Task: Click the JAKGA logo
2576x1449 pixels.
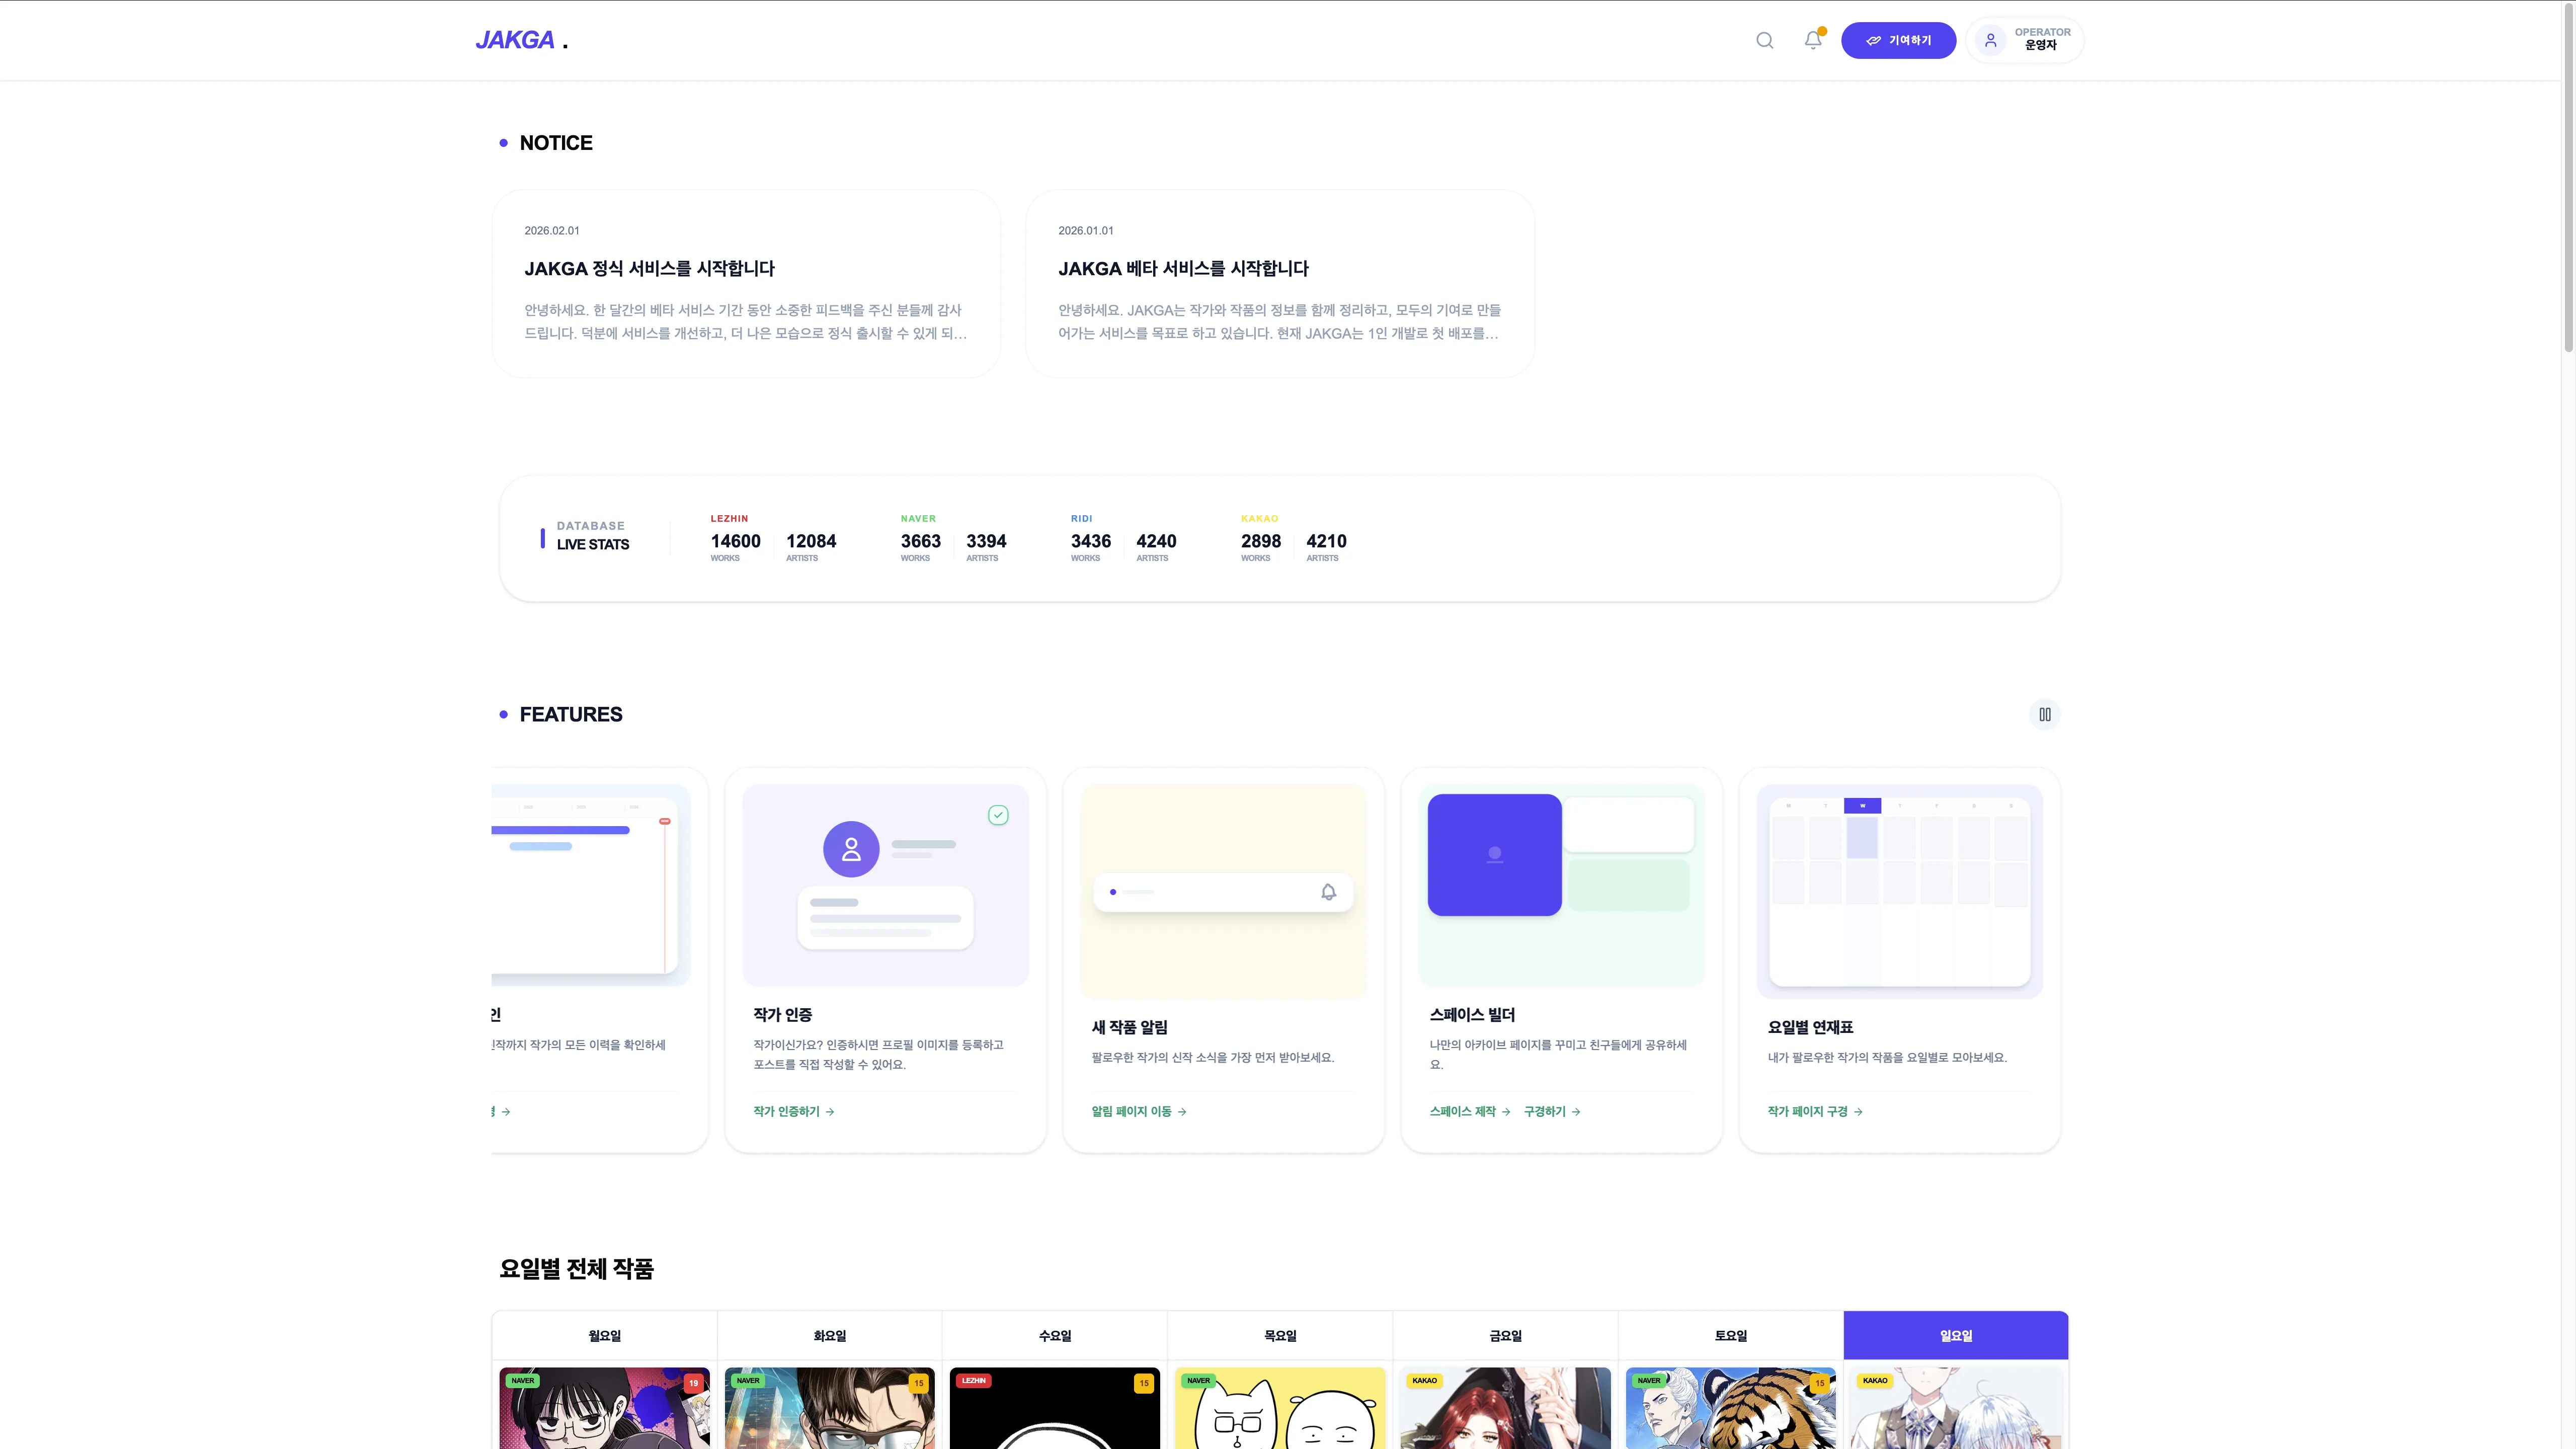Action: [x=516, y=40]
